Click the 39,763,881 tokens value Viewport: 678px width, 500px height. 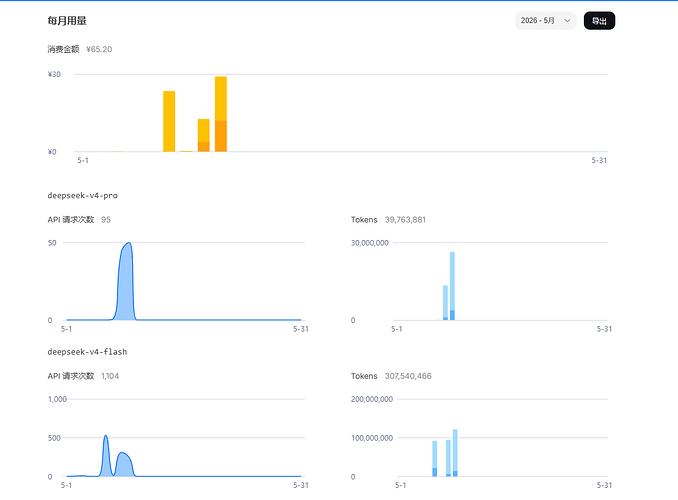[x=405, y=220]
